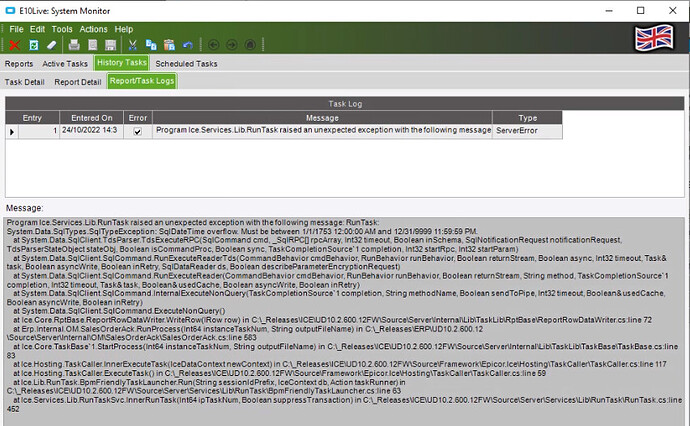
Task: Click the 24/10/2022 date cell
Action: coord(92,131)
